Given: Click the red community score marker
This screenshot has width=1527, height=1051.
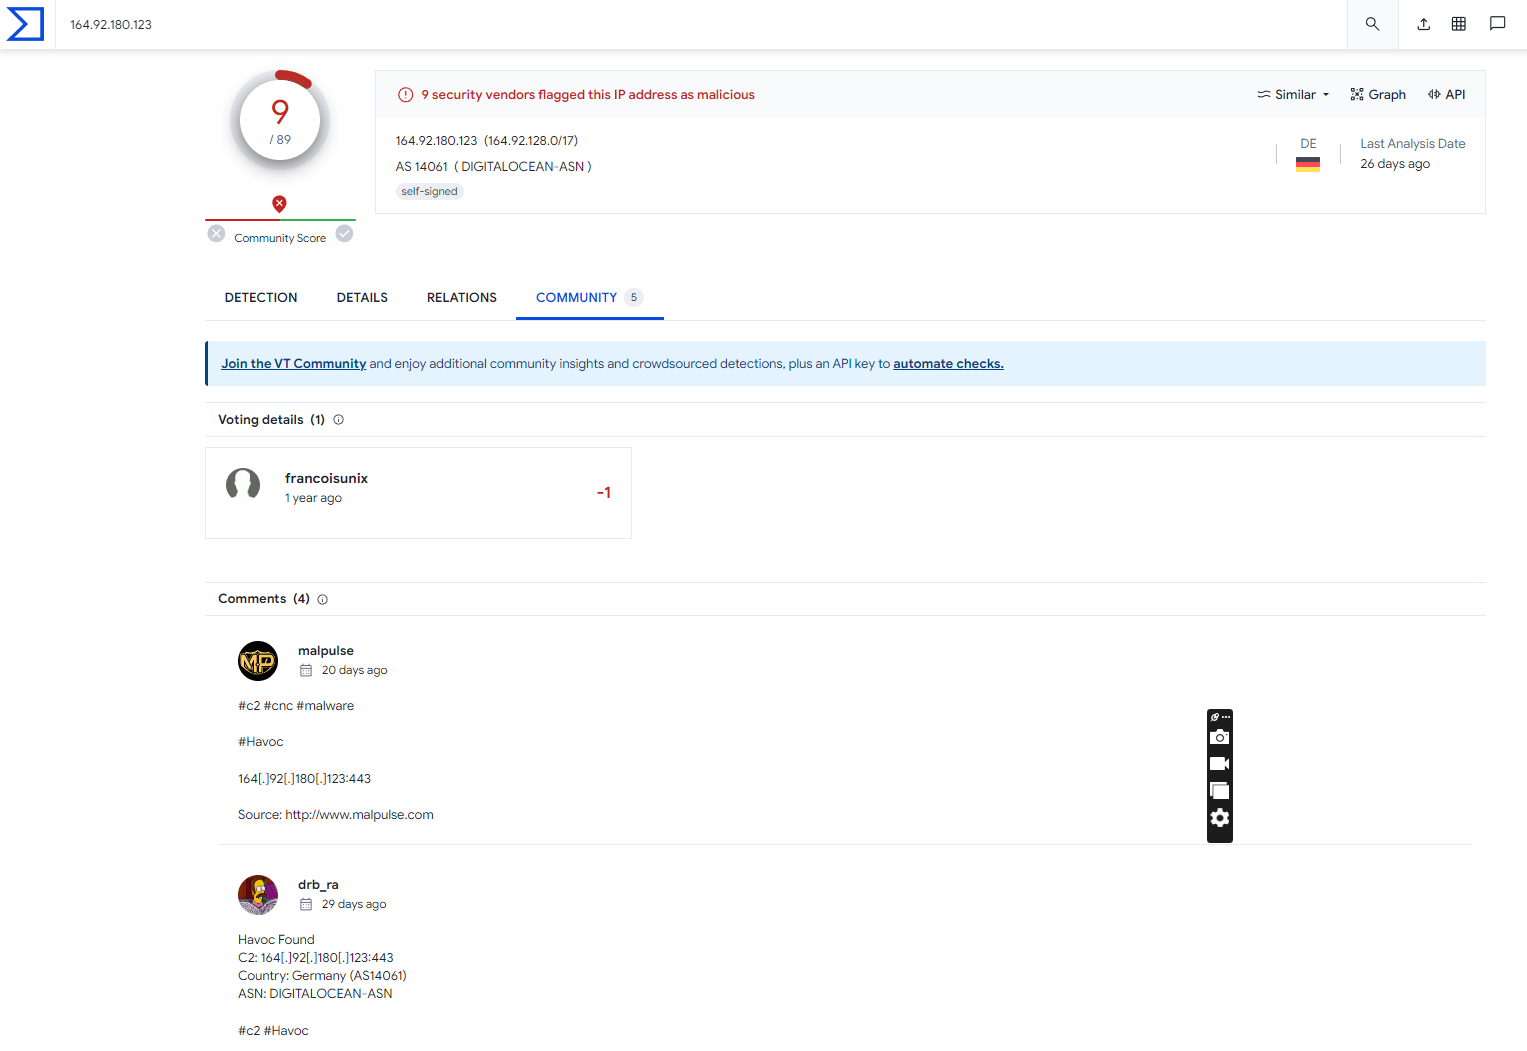Looking at the screenshot, I should (279, 204).
